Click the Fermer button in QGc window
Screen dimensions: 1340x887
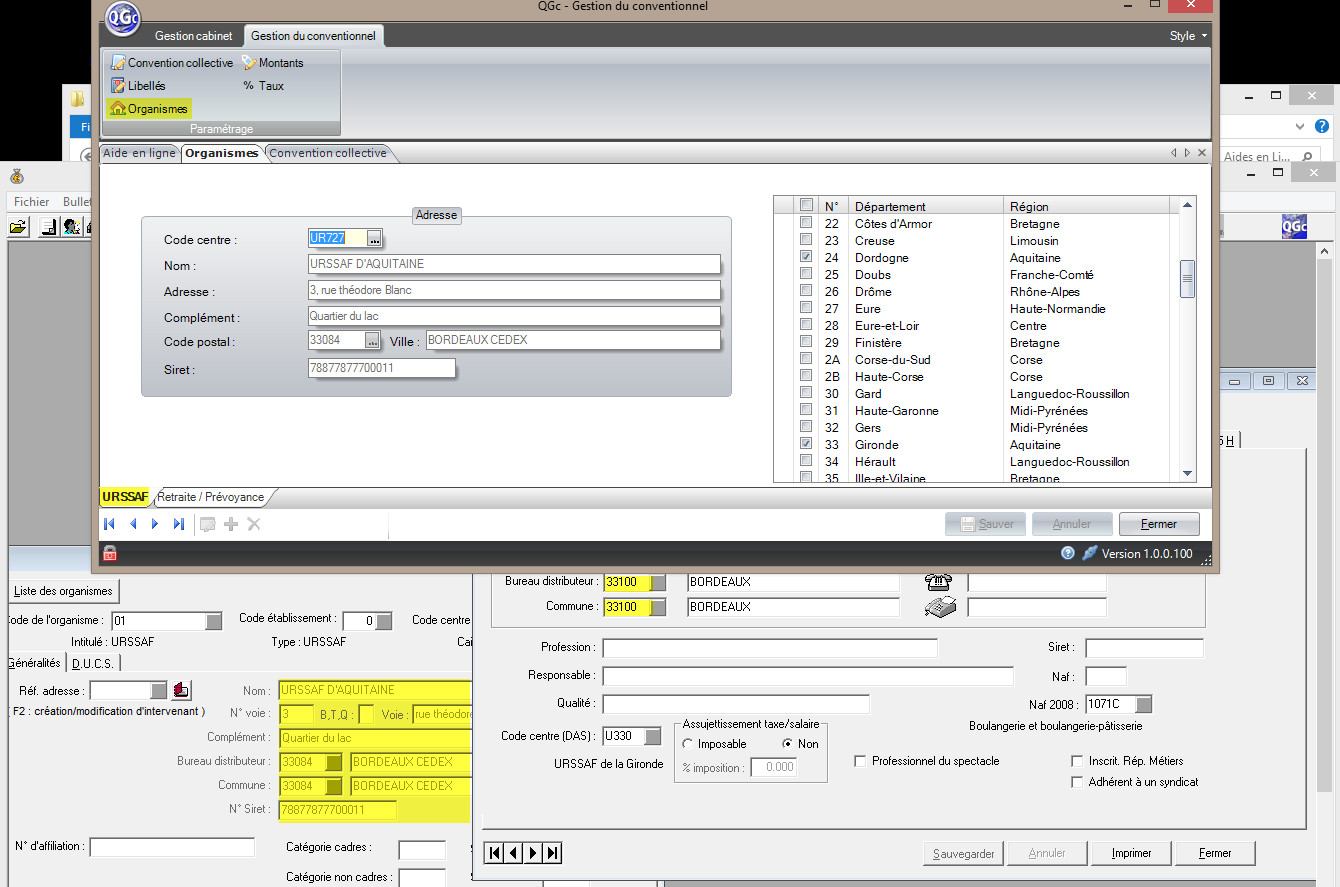point(1159,524)
